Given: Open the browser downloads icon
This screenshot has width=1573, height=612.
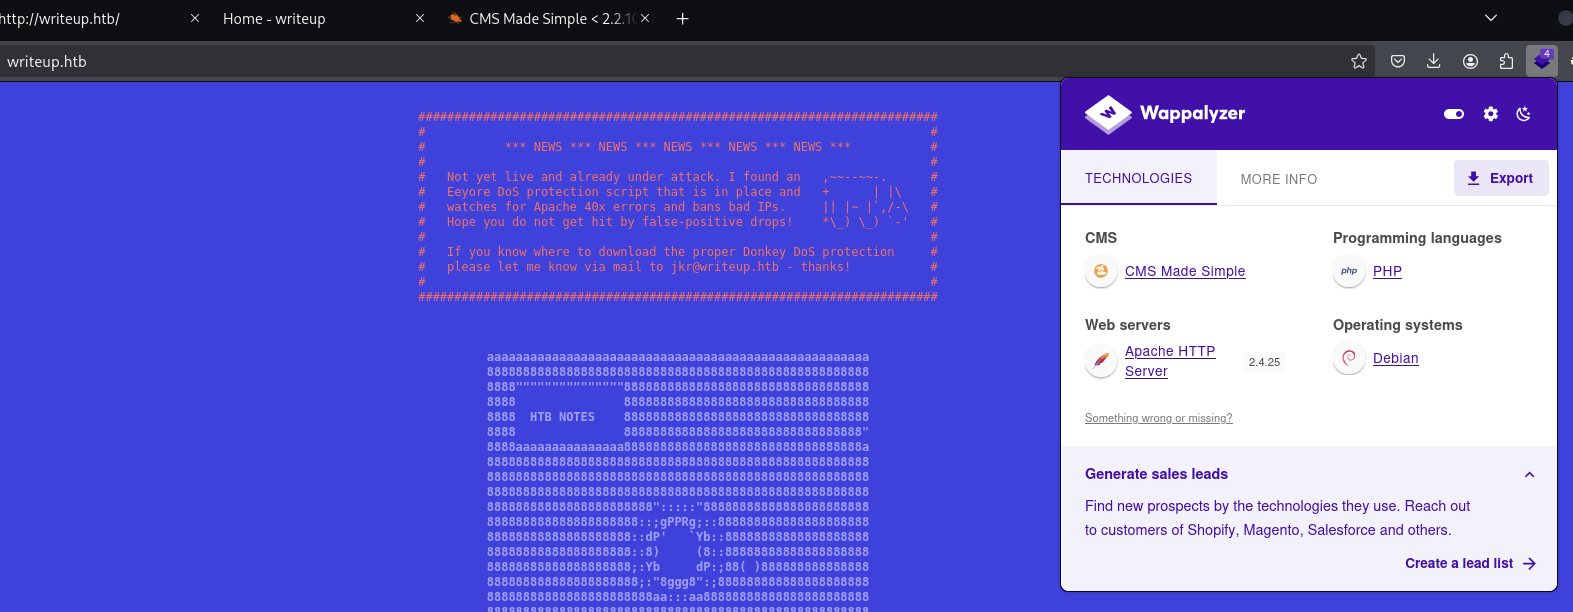Looking at the screenshot, I should click(x=1433, y=61).
